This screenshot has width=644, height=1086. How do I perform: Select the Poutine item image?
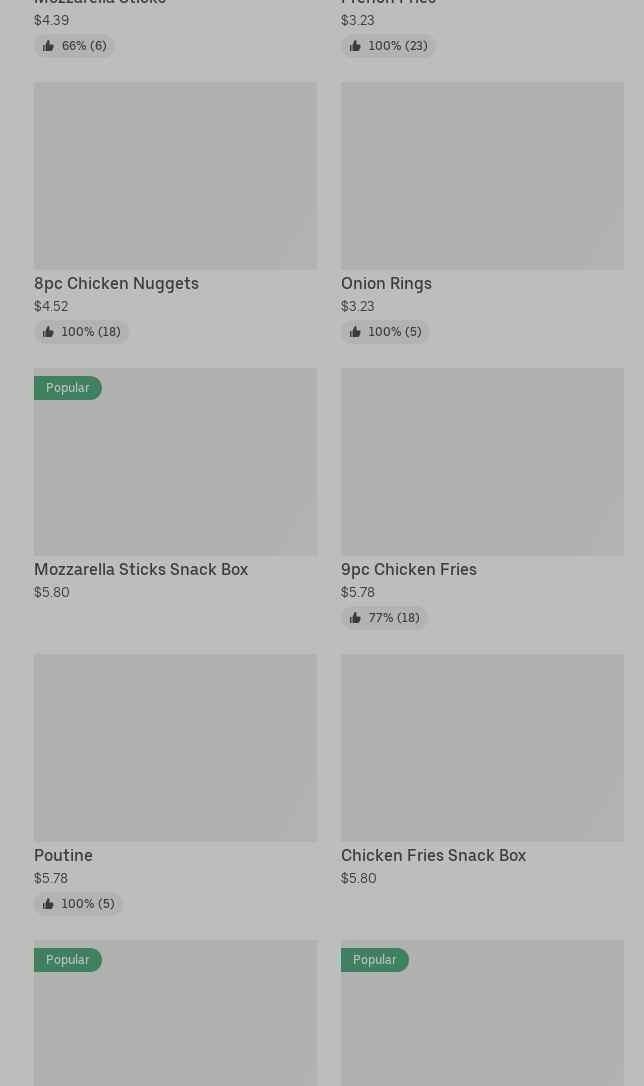coord(175,747)
